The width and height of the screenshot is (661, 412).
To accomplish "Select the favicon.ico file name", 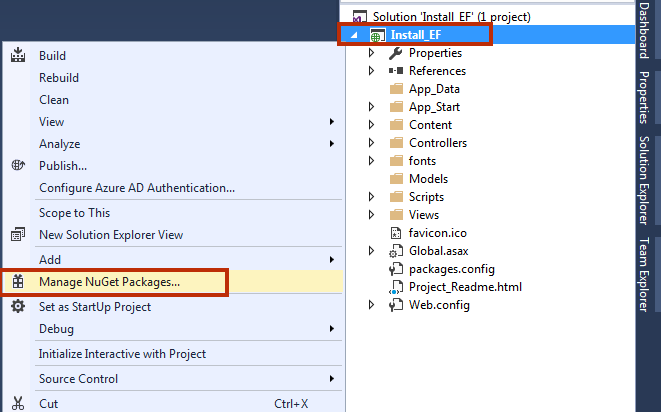I will click(x=438, y=233).
